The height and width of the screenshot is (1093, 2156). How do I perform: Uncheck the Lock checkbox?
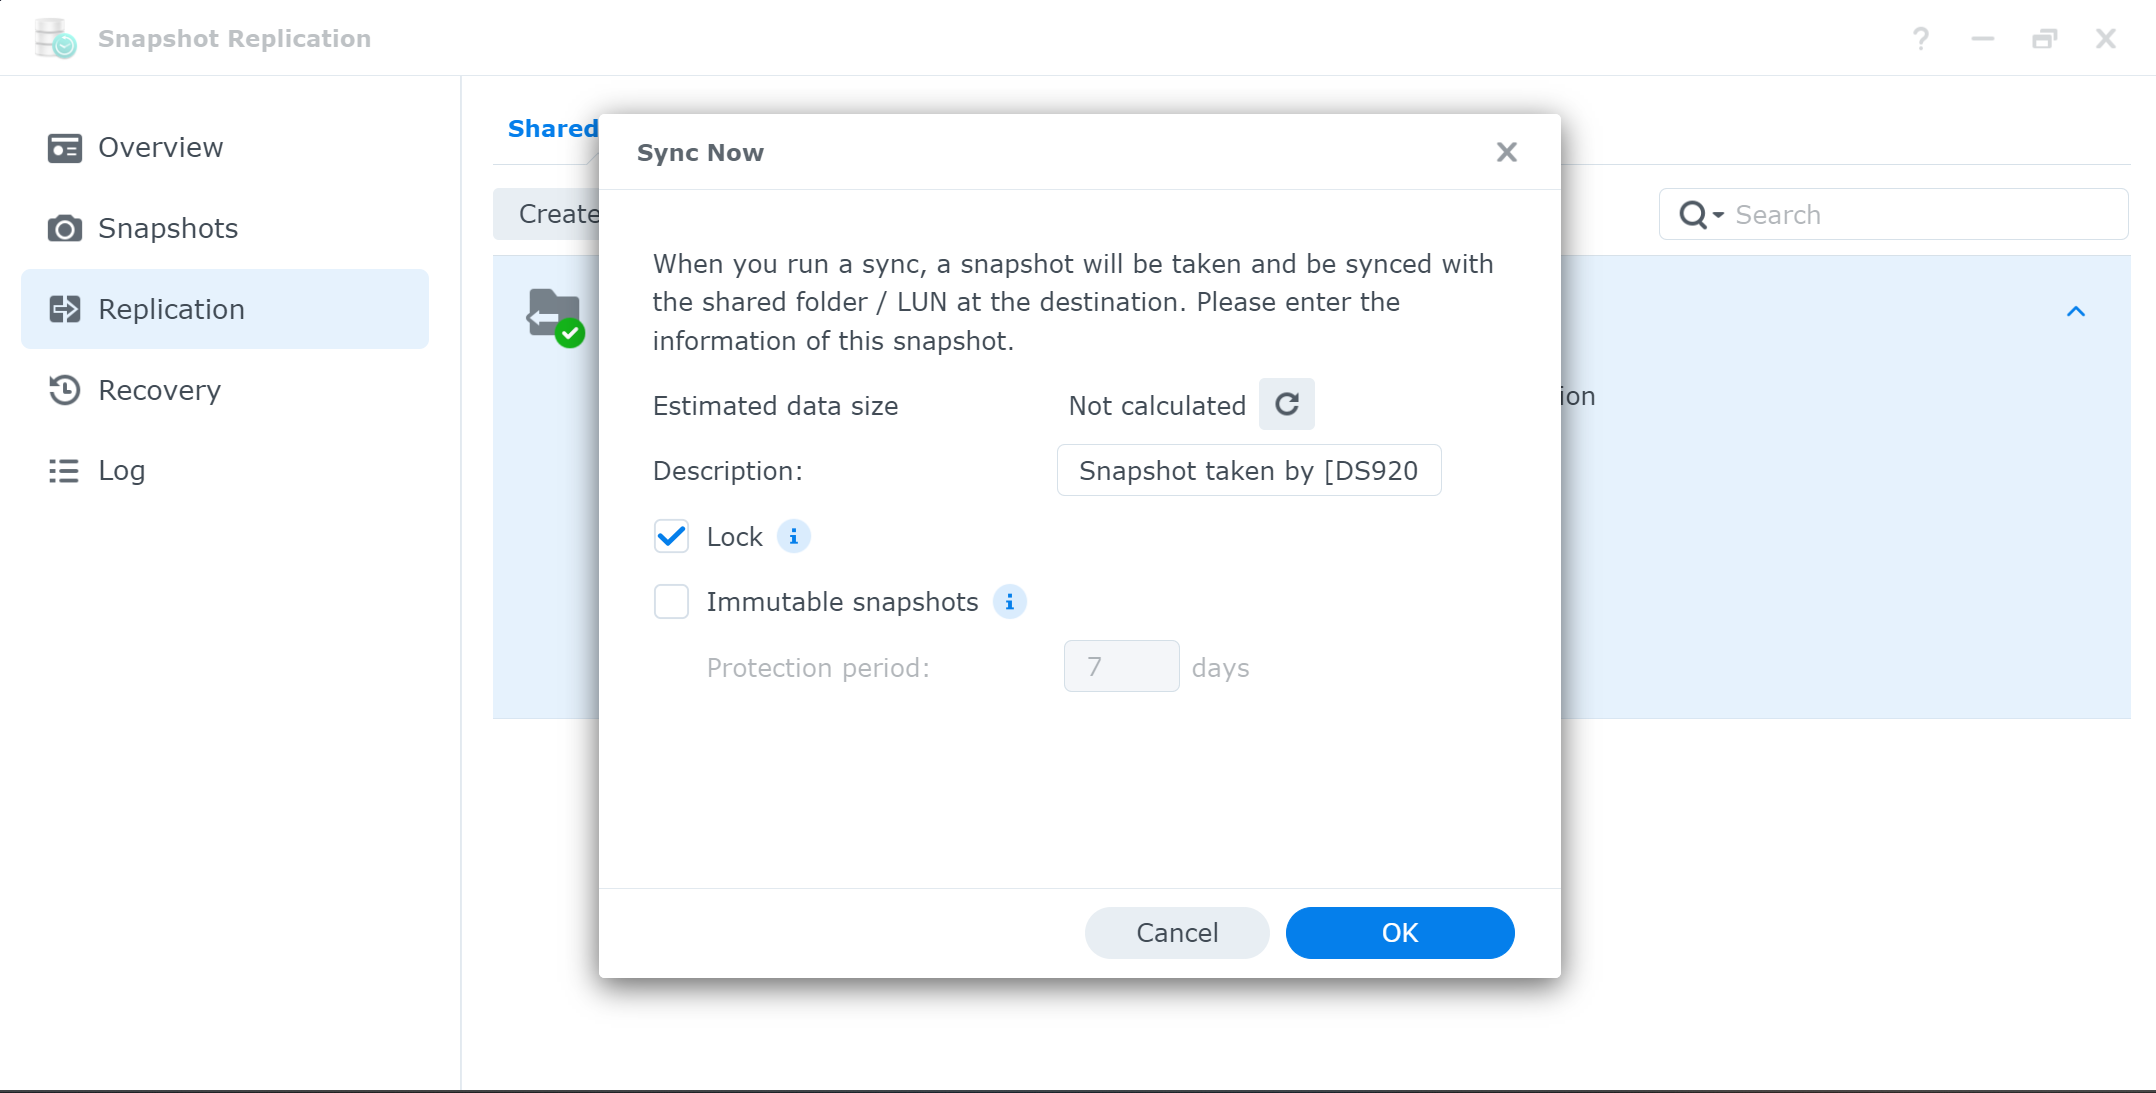672,537
